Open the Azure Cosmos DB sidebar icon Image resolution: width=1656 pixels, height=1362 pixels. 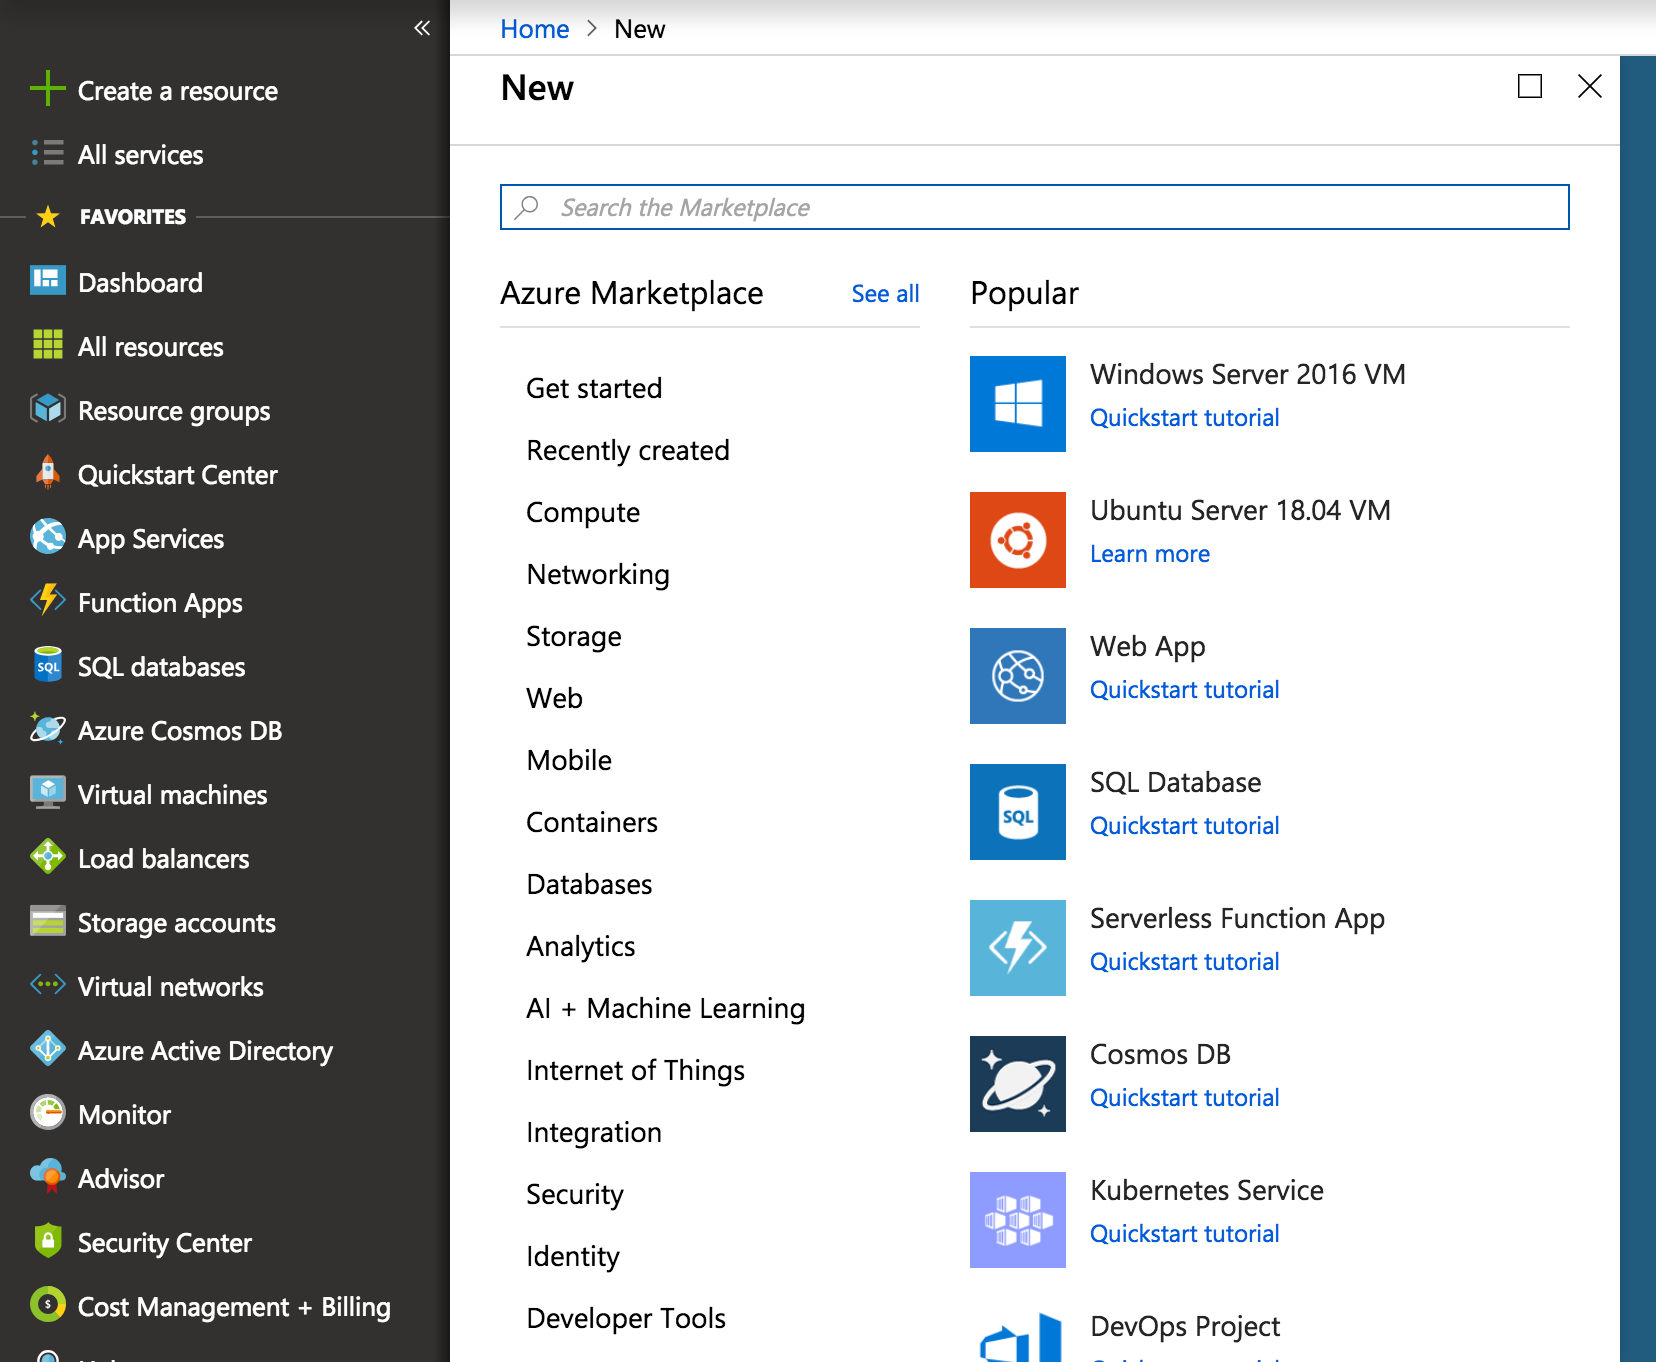point(47,730)
